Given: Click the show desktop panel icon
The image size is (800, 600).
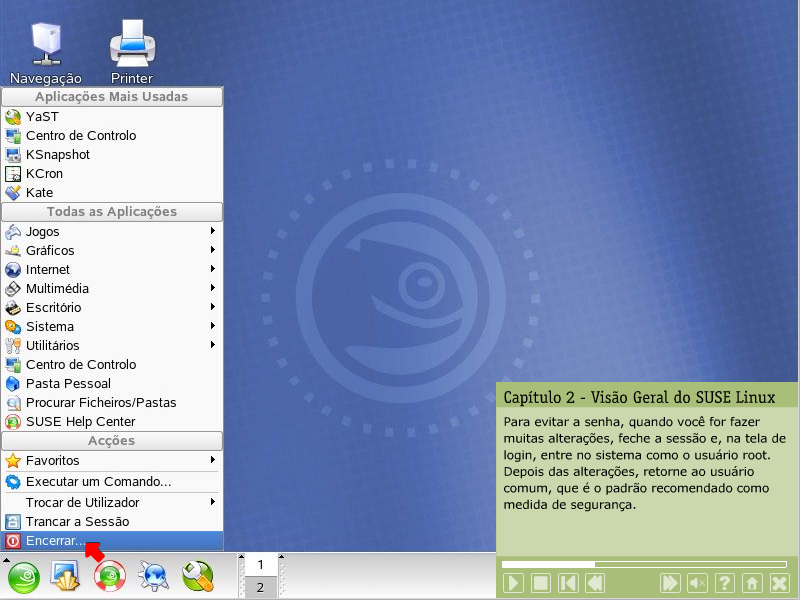Looking at the screenshot, I should 65,576.
